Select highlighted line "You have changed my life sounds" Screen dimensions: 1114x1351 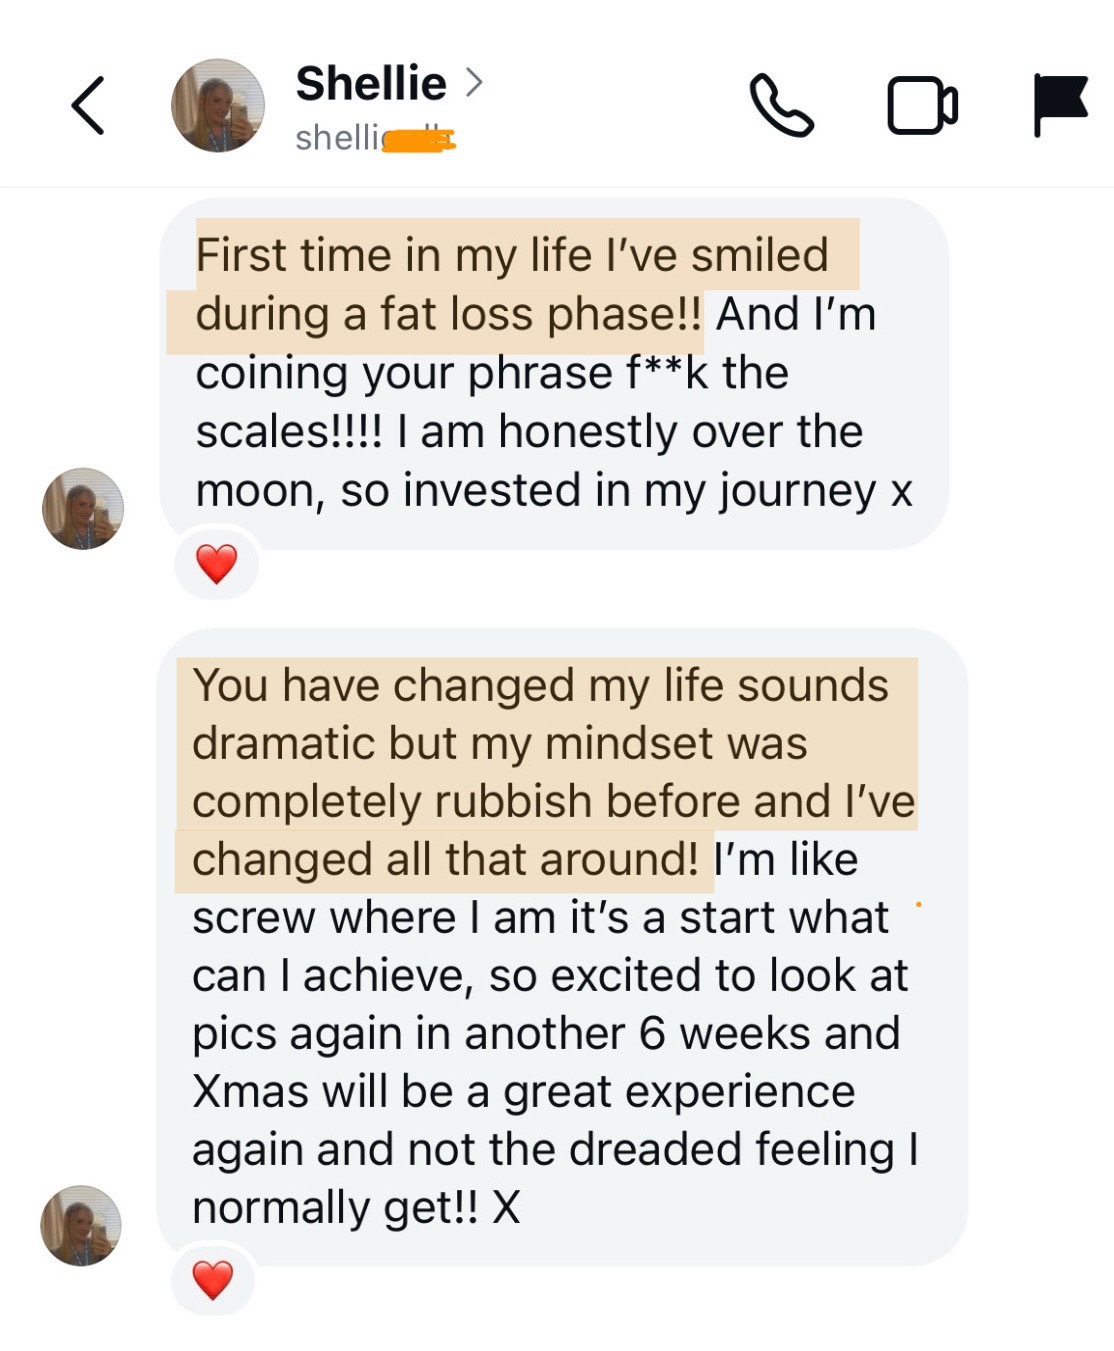pos(540,686)
